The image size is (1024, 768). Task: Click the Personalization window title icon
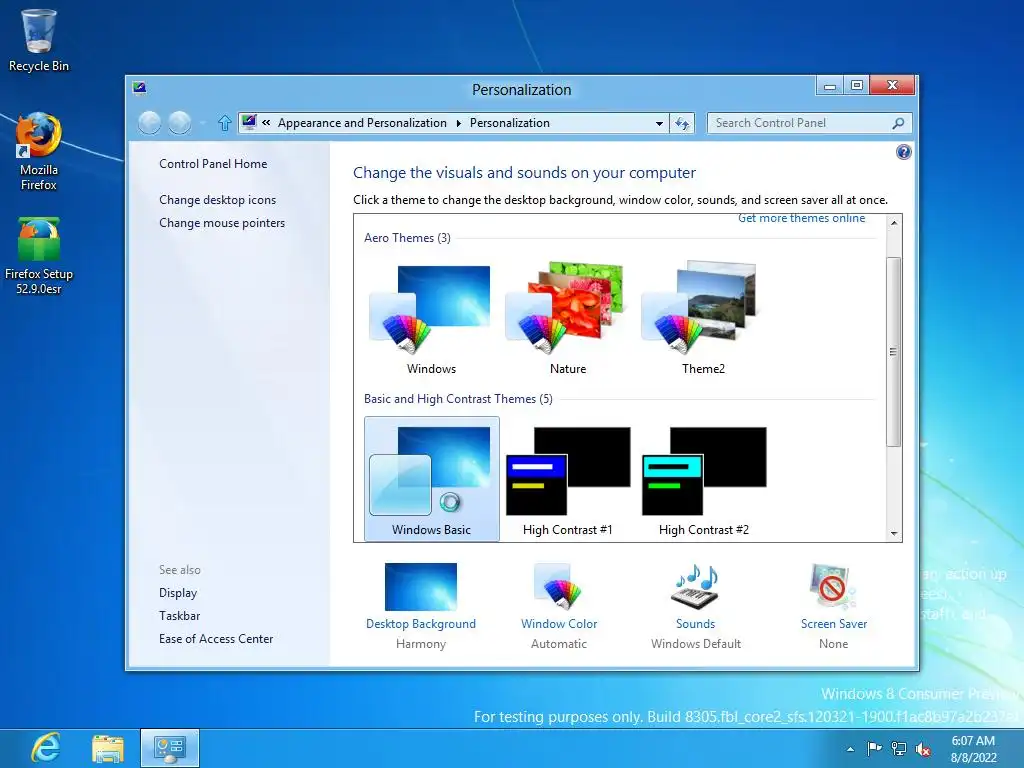pyautogui.click(x=139, y=88)
